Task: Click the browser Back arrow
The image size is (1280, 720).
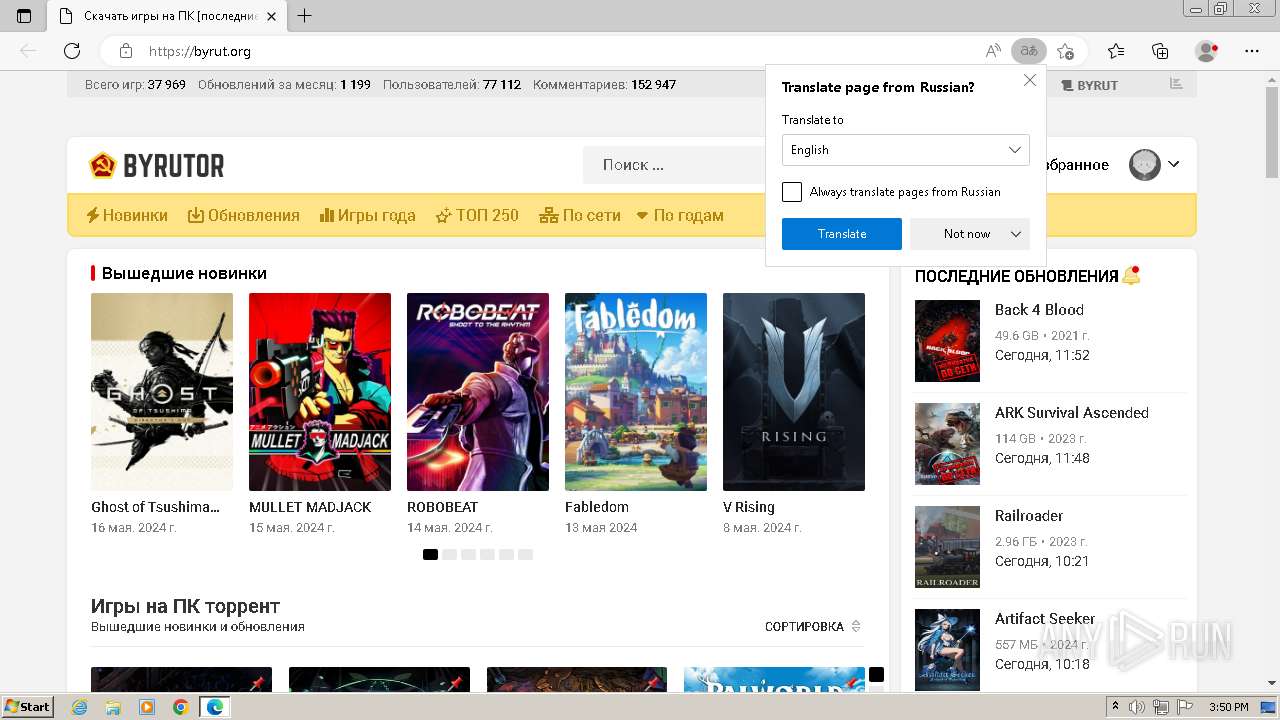Action: pos(28,51)
